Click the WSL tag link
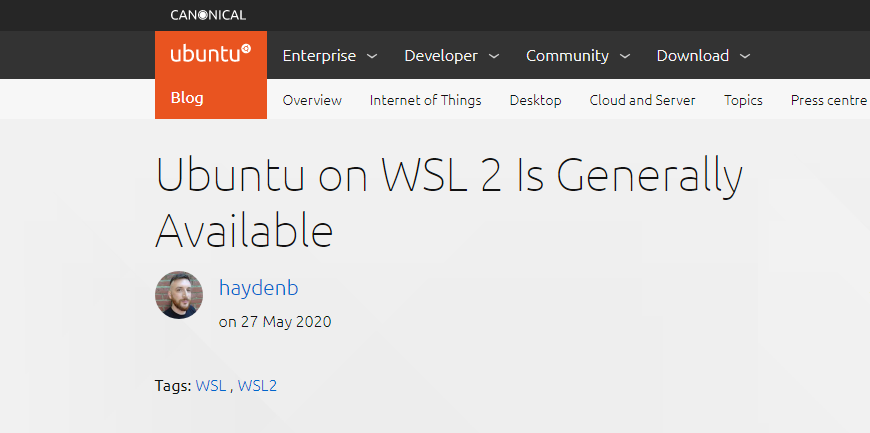This screenshot has height=433, width=870. coord(210,385)
